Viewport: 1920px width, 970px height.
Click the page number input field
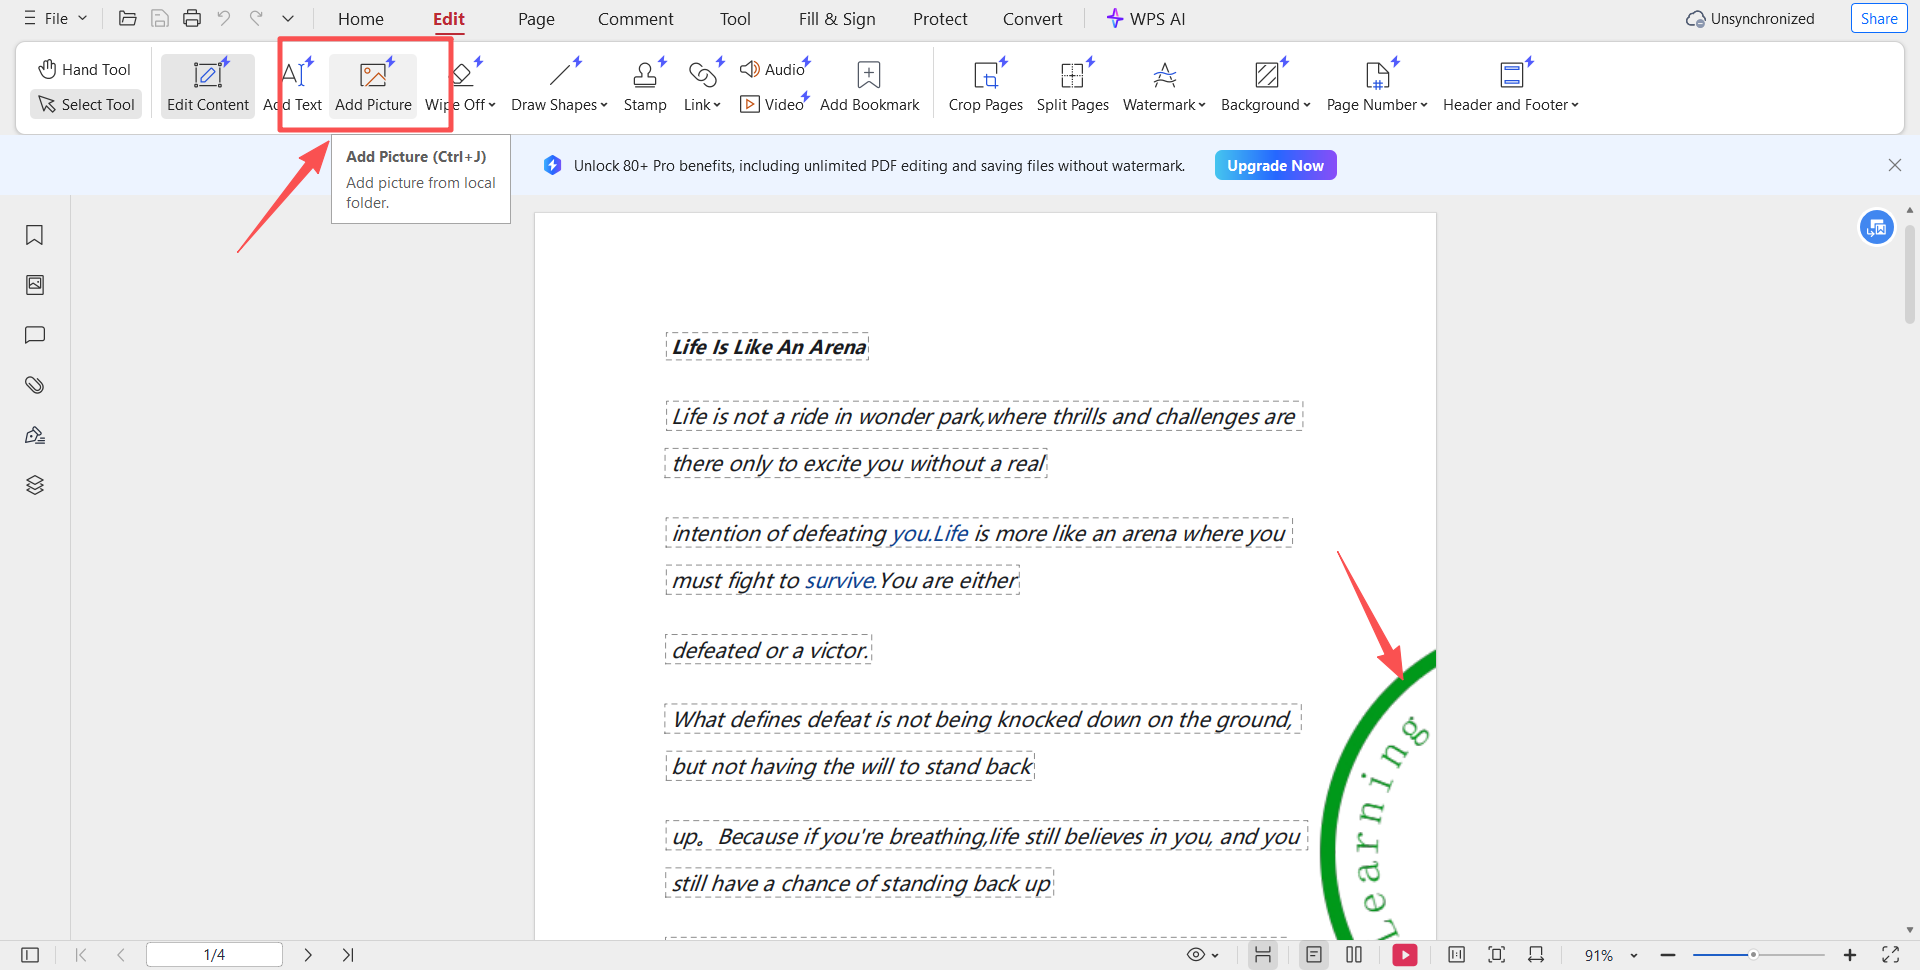(x=214, y=955)
